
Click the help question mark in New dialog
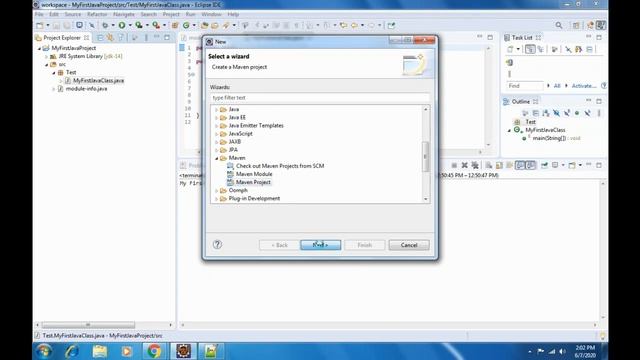217,244
